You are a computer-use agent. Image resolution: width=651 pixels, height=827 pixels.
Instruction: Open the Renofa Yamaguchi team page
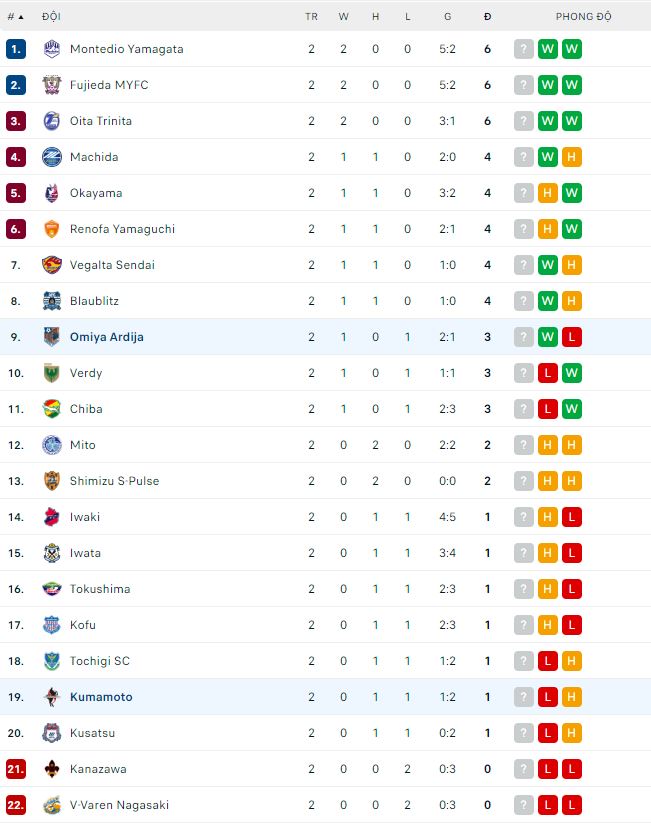pos(122,229)
